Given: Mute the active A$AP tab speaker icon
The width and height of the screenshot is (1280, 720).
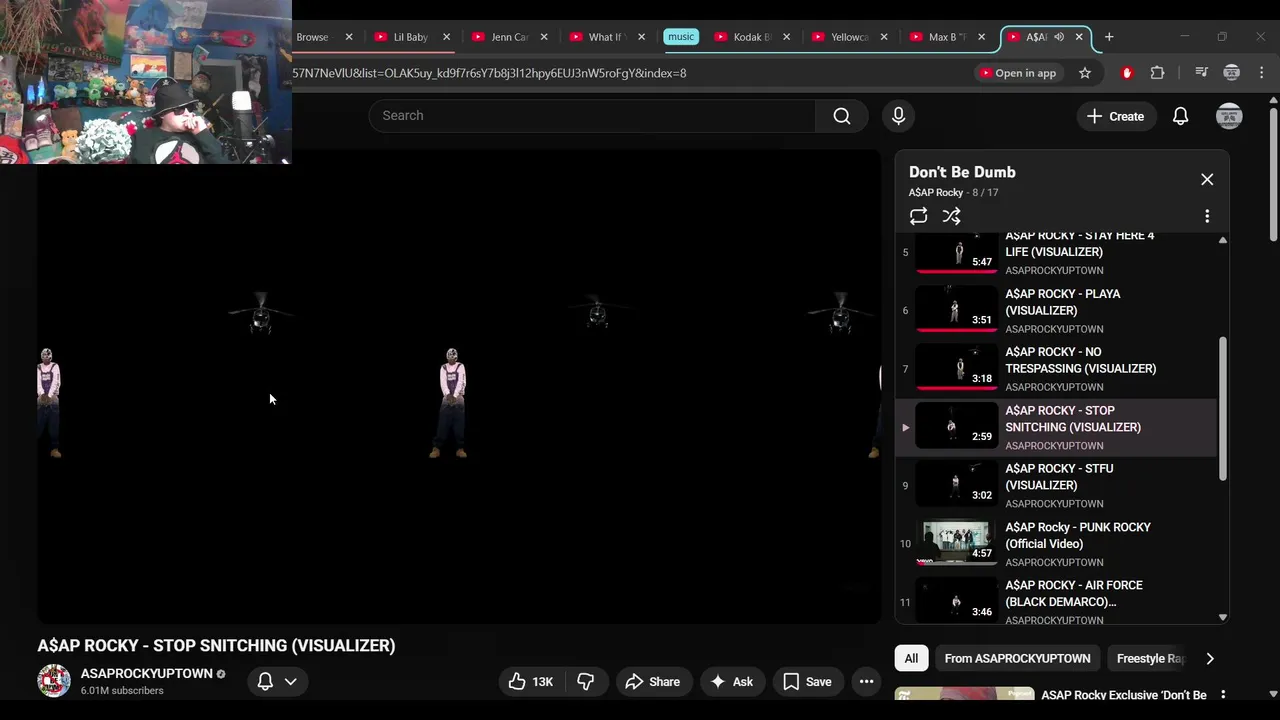Looking at the screenshot, I should 1059,37.
